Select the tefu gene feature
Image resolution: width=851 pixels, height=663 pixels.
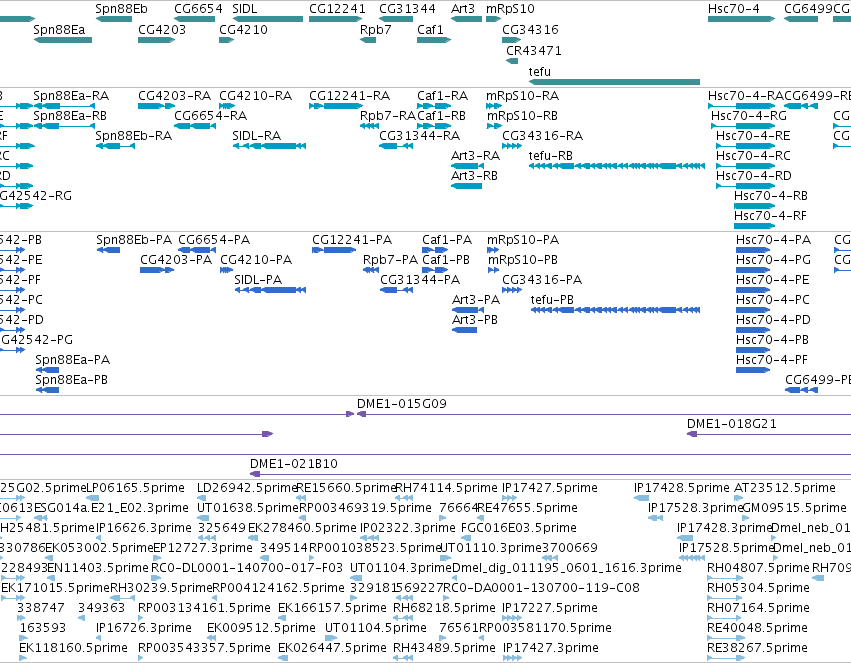pos(614,82)
